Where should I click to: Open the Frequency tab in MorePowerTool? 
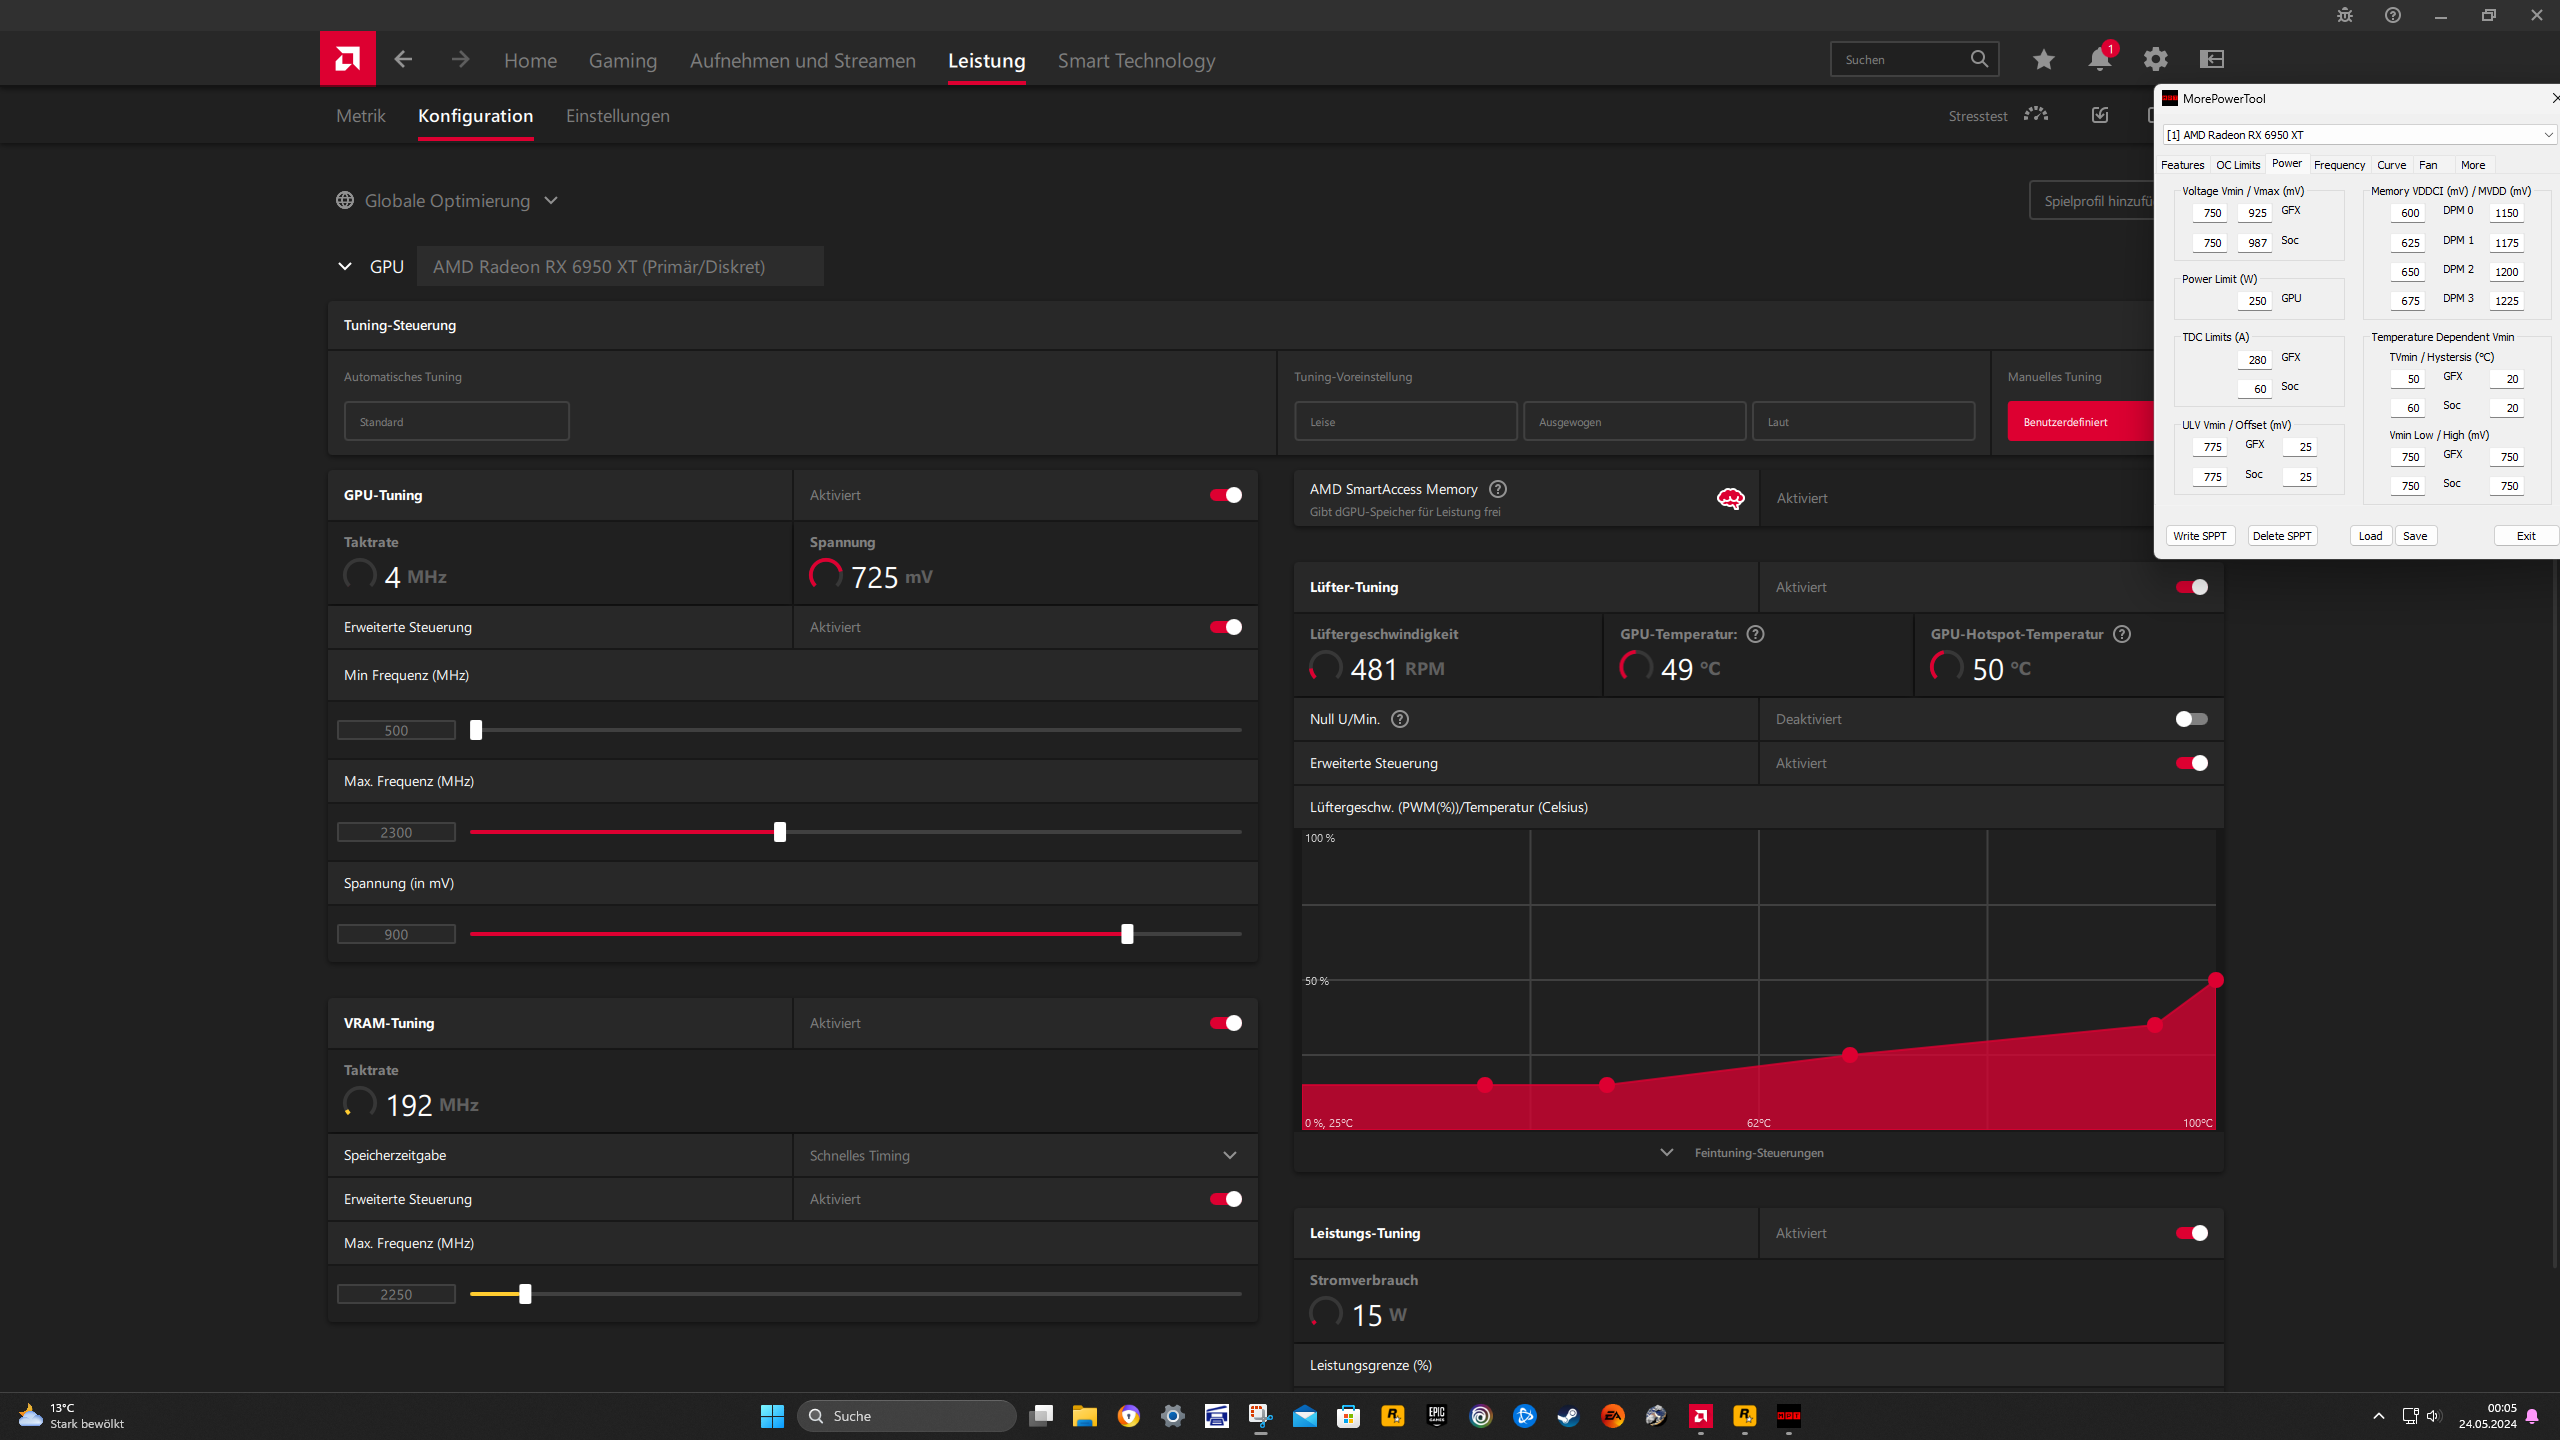pos(2338,165)
